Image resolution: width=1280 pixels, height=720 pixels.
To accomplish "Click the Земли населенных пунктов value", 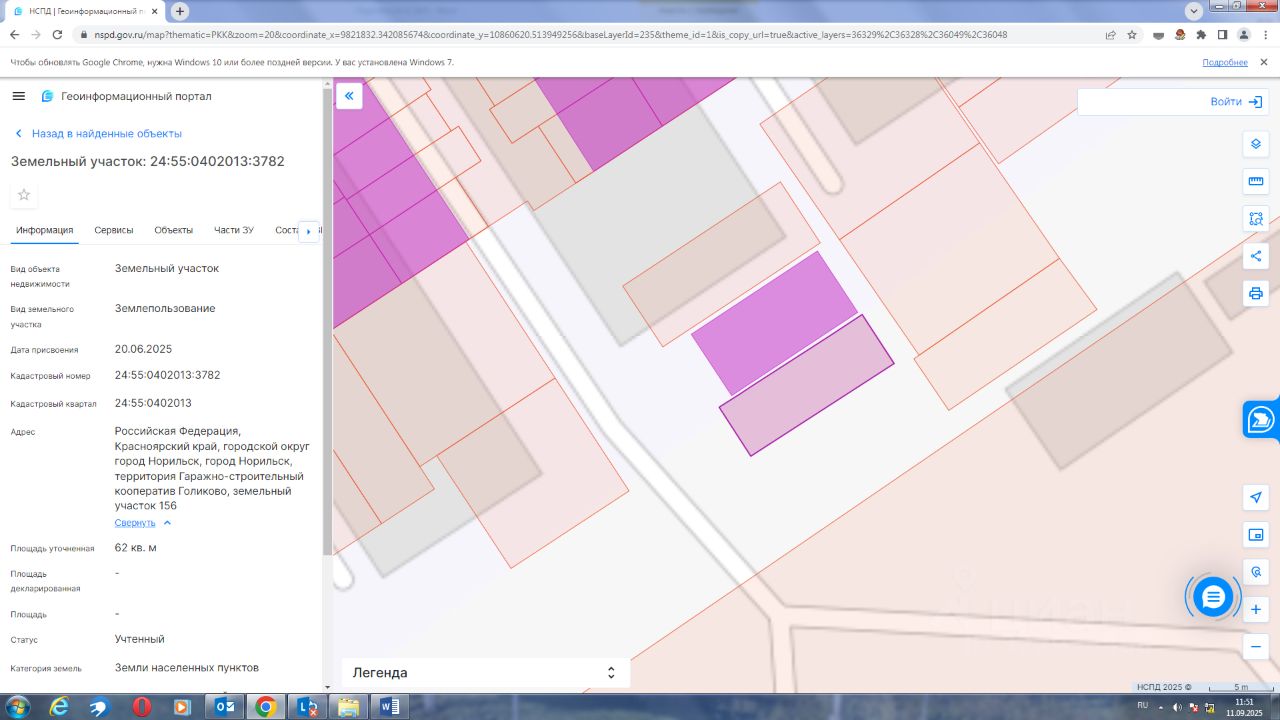I will [187, 667].
